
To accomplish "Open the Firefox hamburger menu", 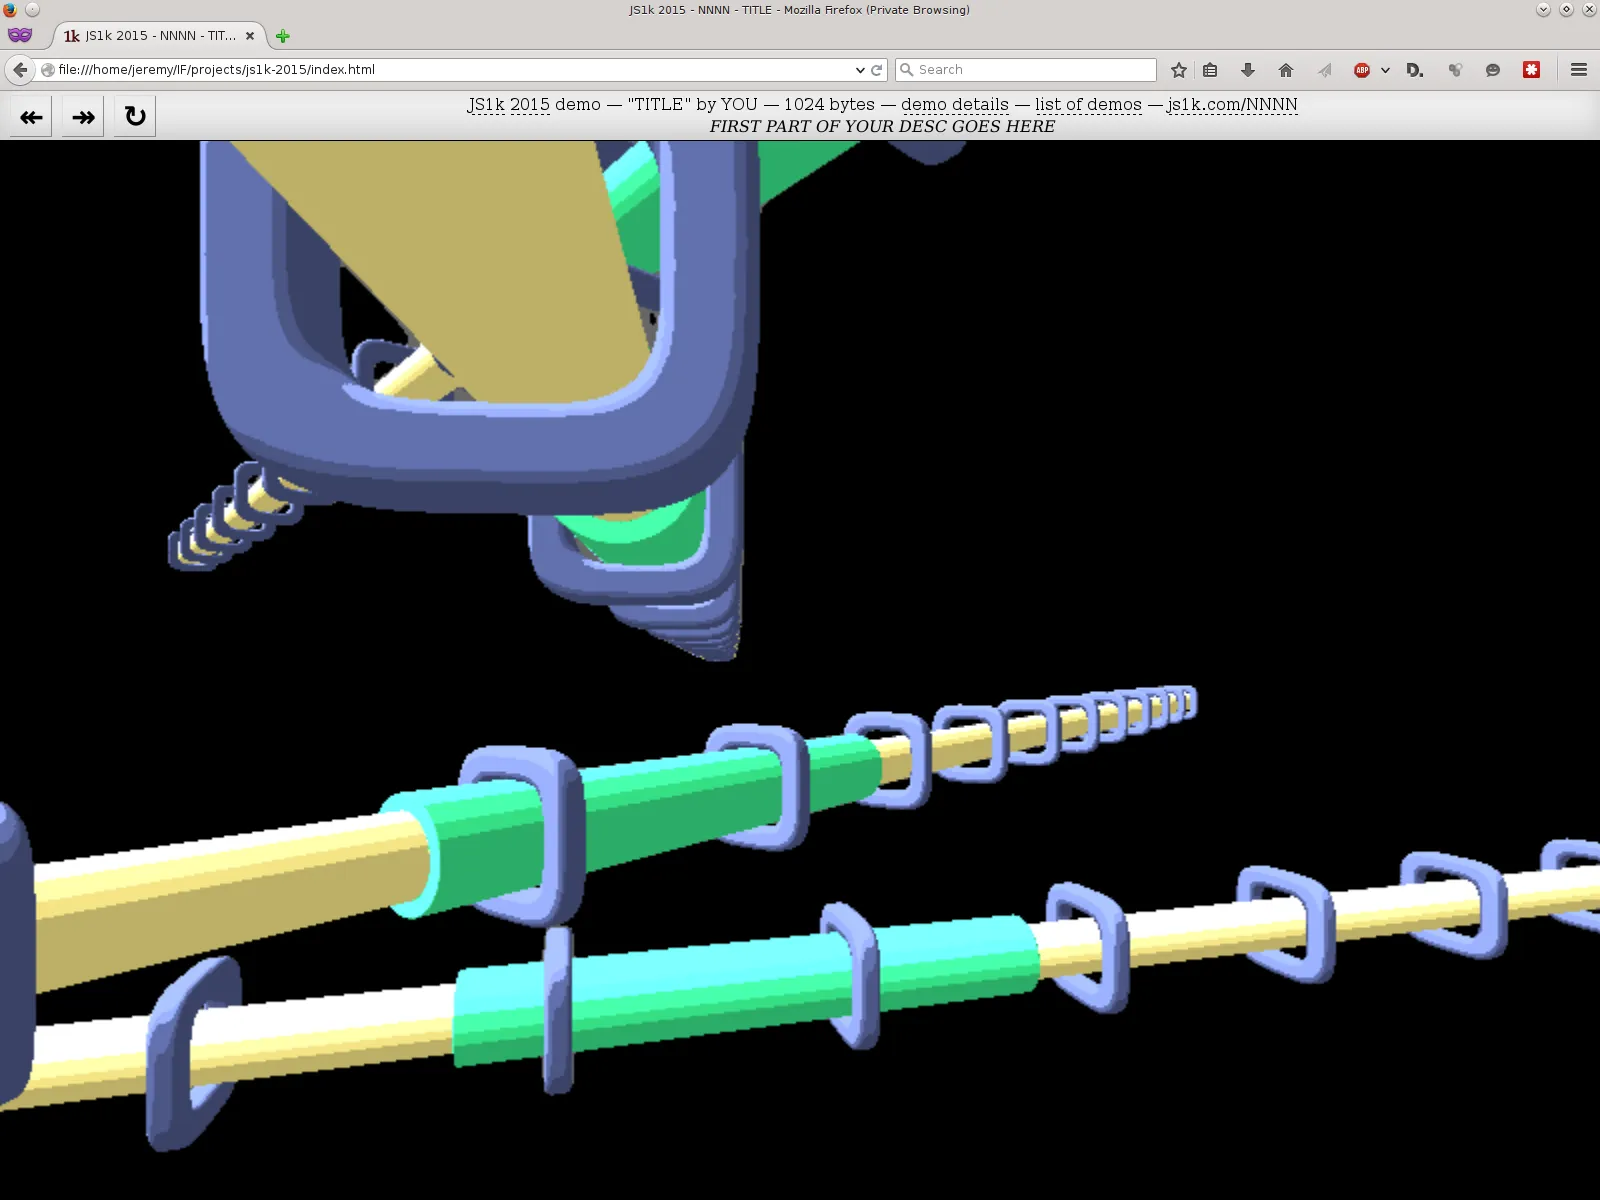I will coord(1579,70).
